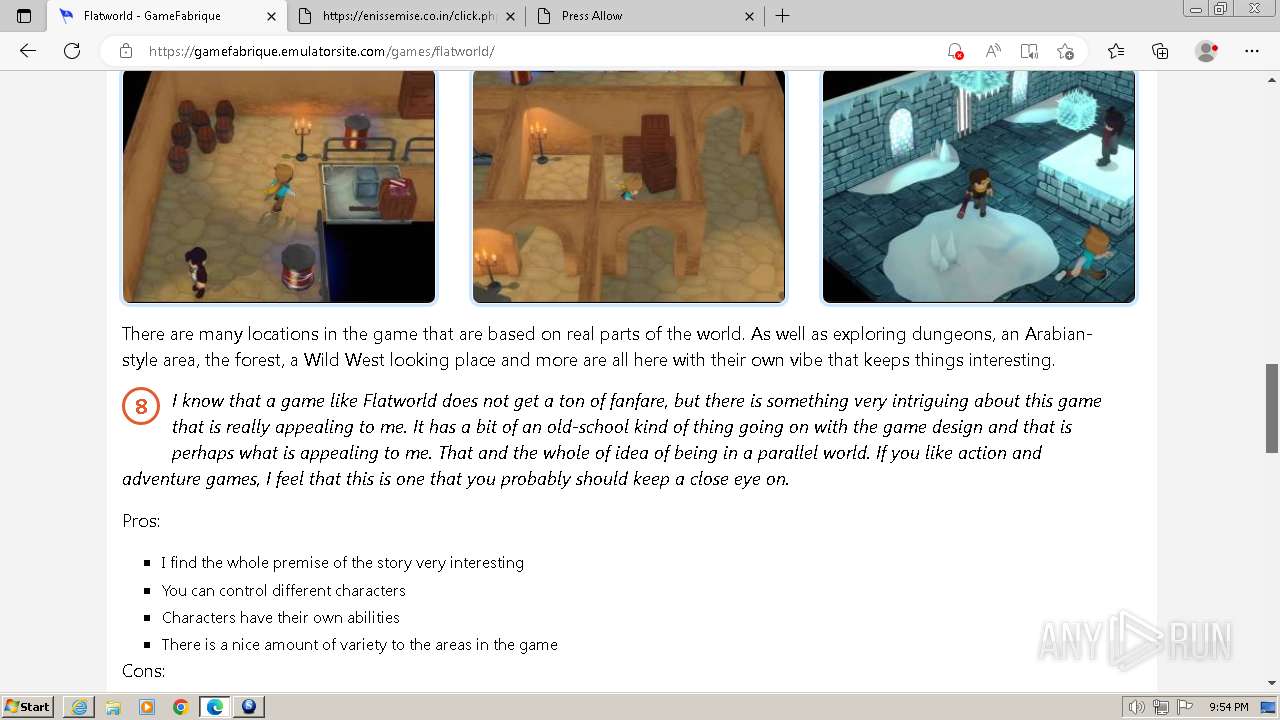Click the vertical scrollbar thumb
This screenshot has height=720, width=1280.
[1272, 408]
